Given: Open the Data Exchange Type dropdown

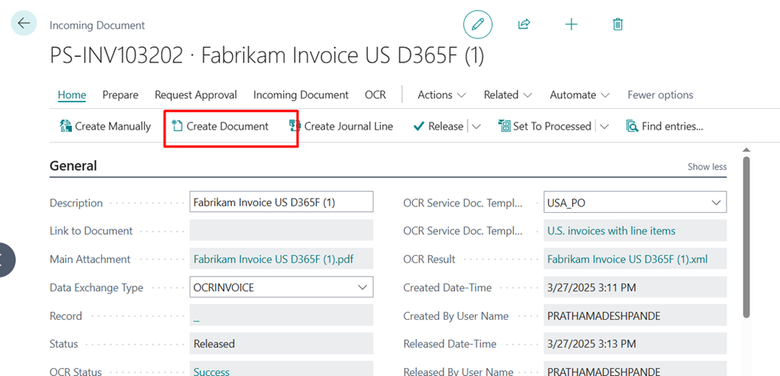Looking at the screenshot, I should tap(281, 287).
